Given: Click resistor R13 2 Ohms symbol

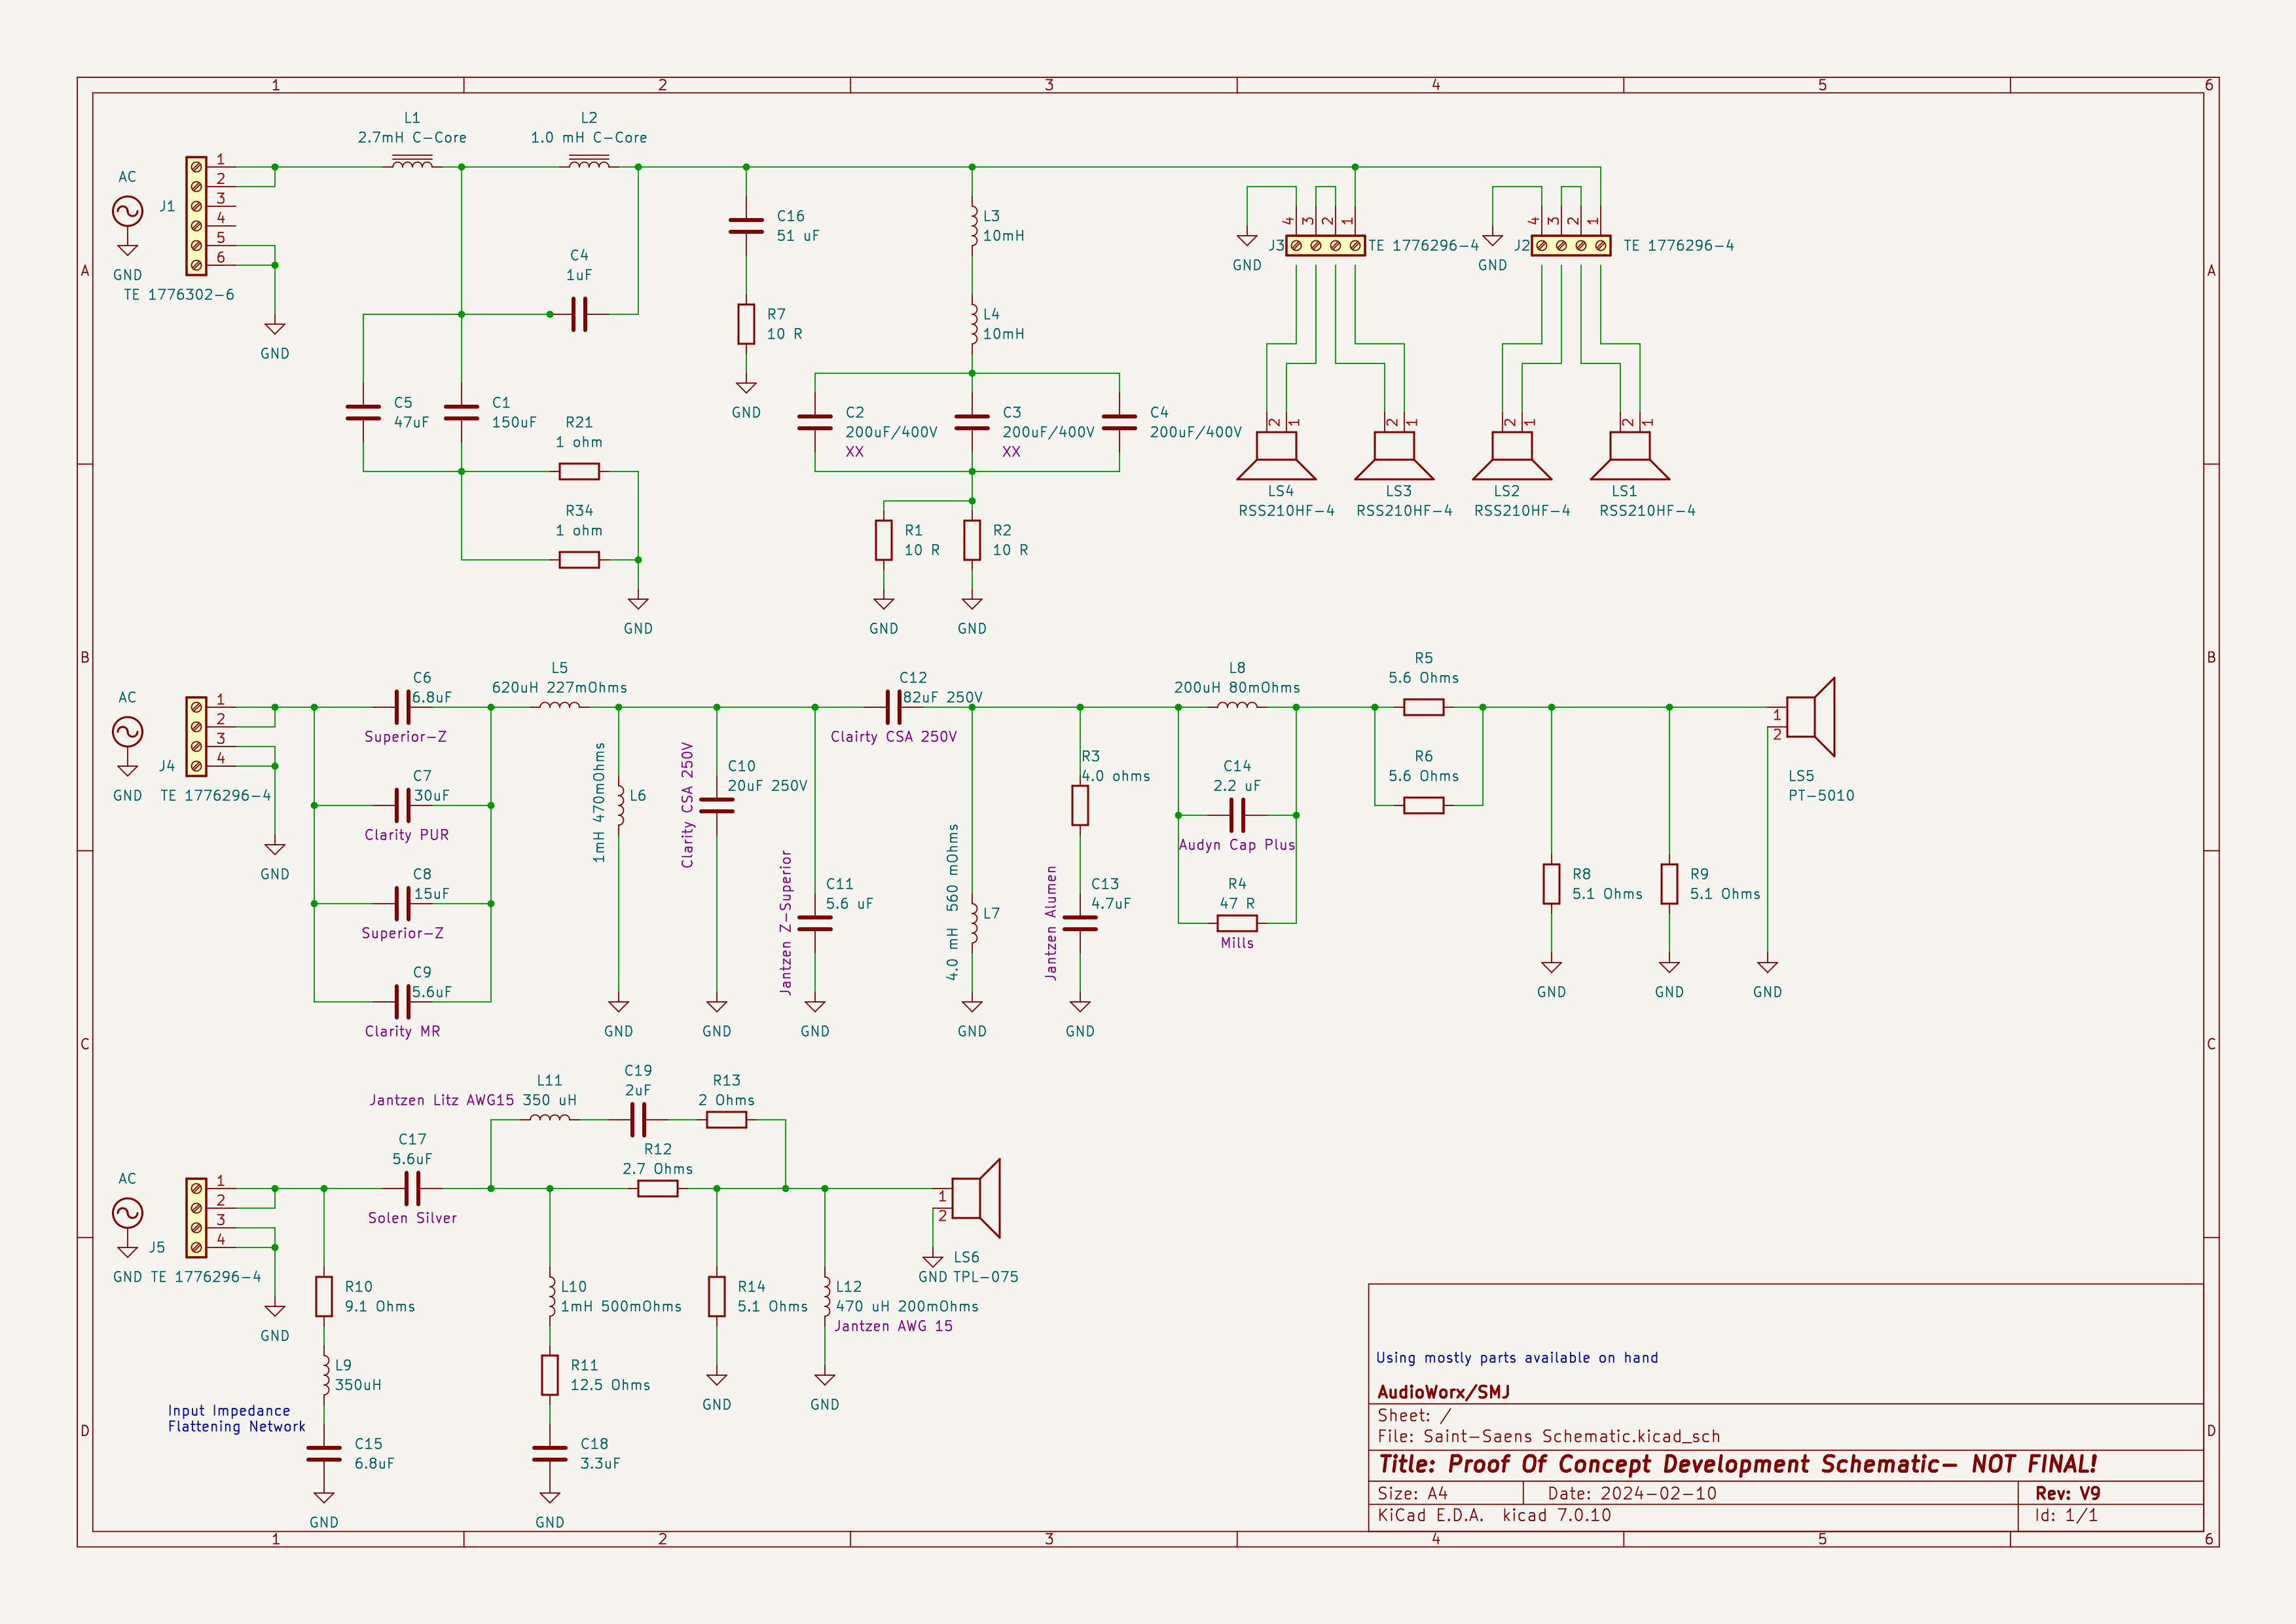Looking at the screenshot, I should pyautogui.click(x=726, y=1120).
